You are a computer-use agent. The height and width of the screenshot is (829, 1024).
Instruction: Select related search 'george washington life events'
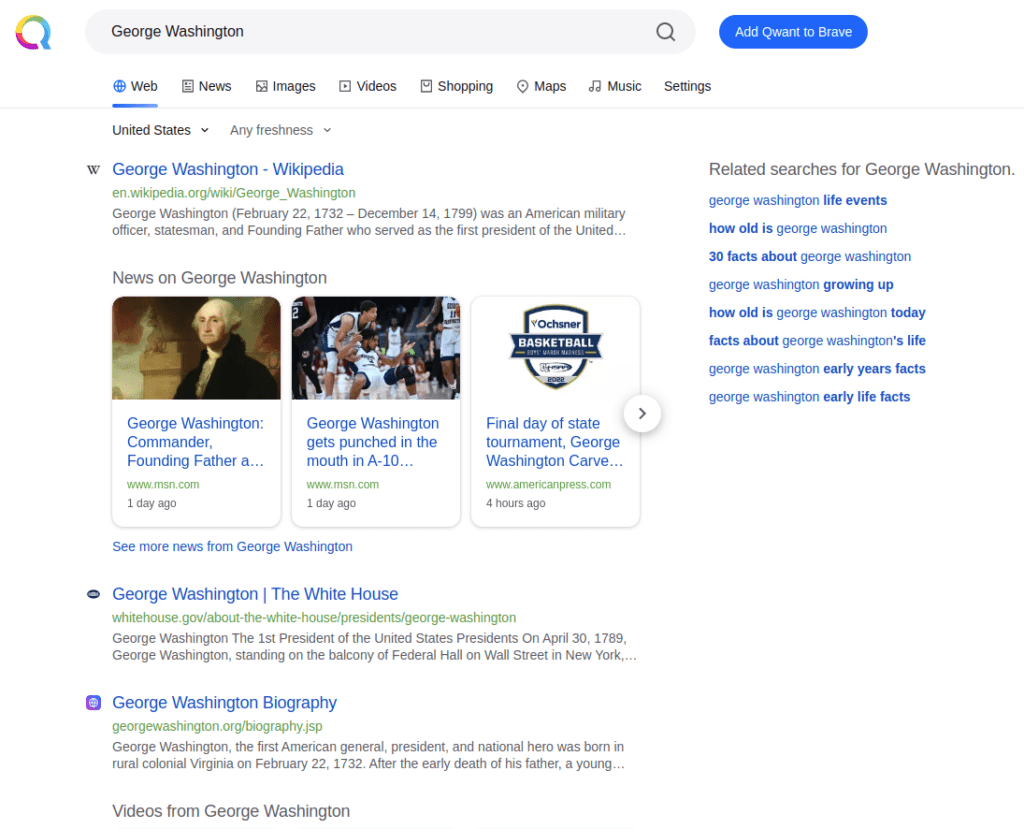click(x=798, y=201)
